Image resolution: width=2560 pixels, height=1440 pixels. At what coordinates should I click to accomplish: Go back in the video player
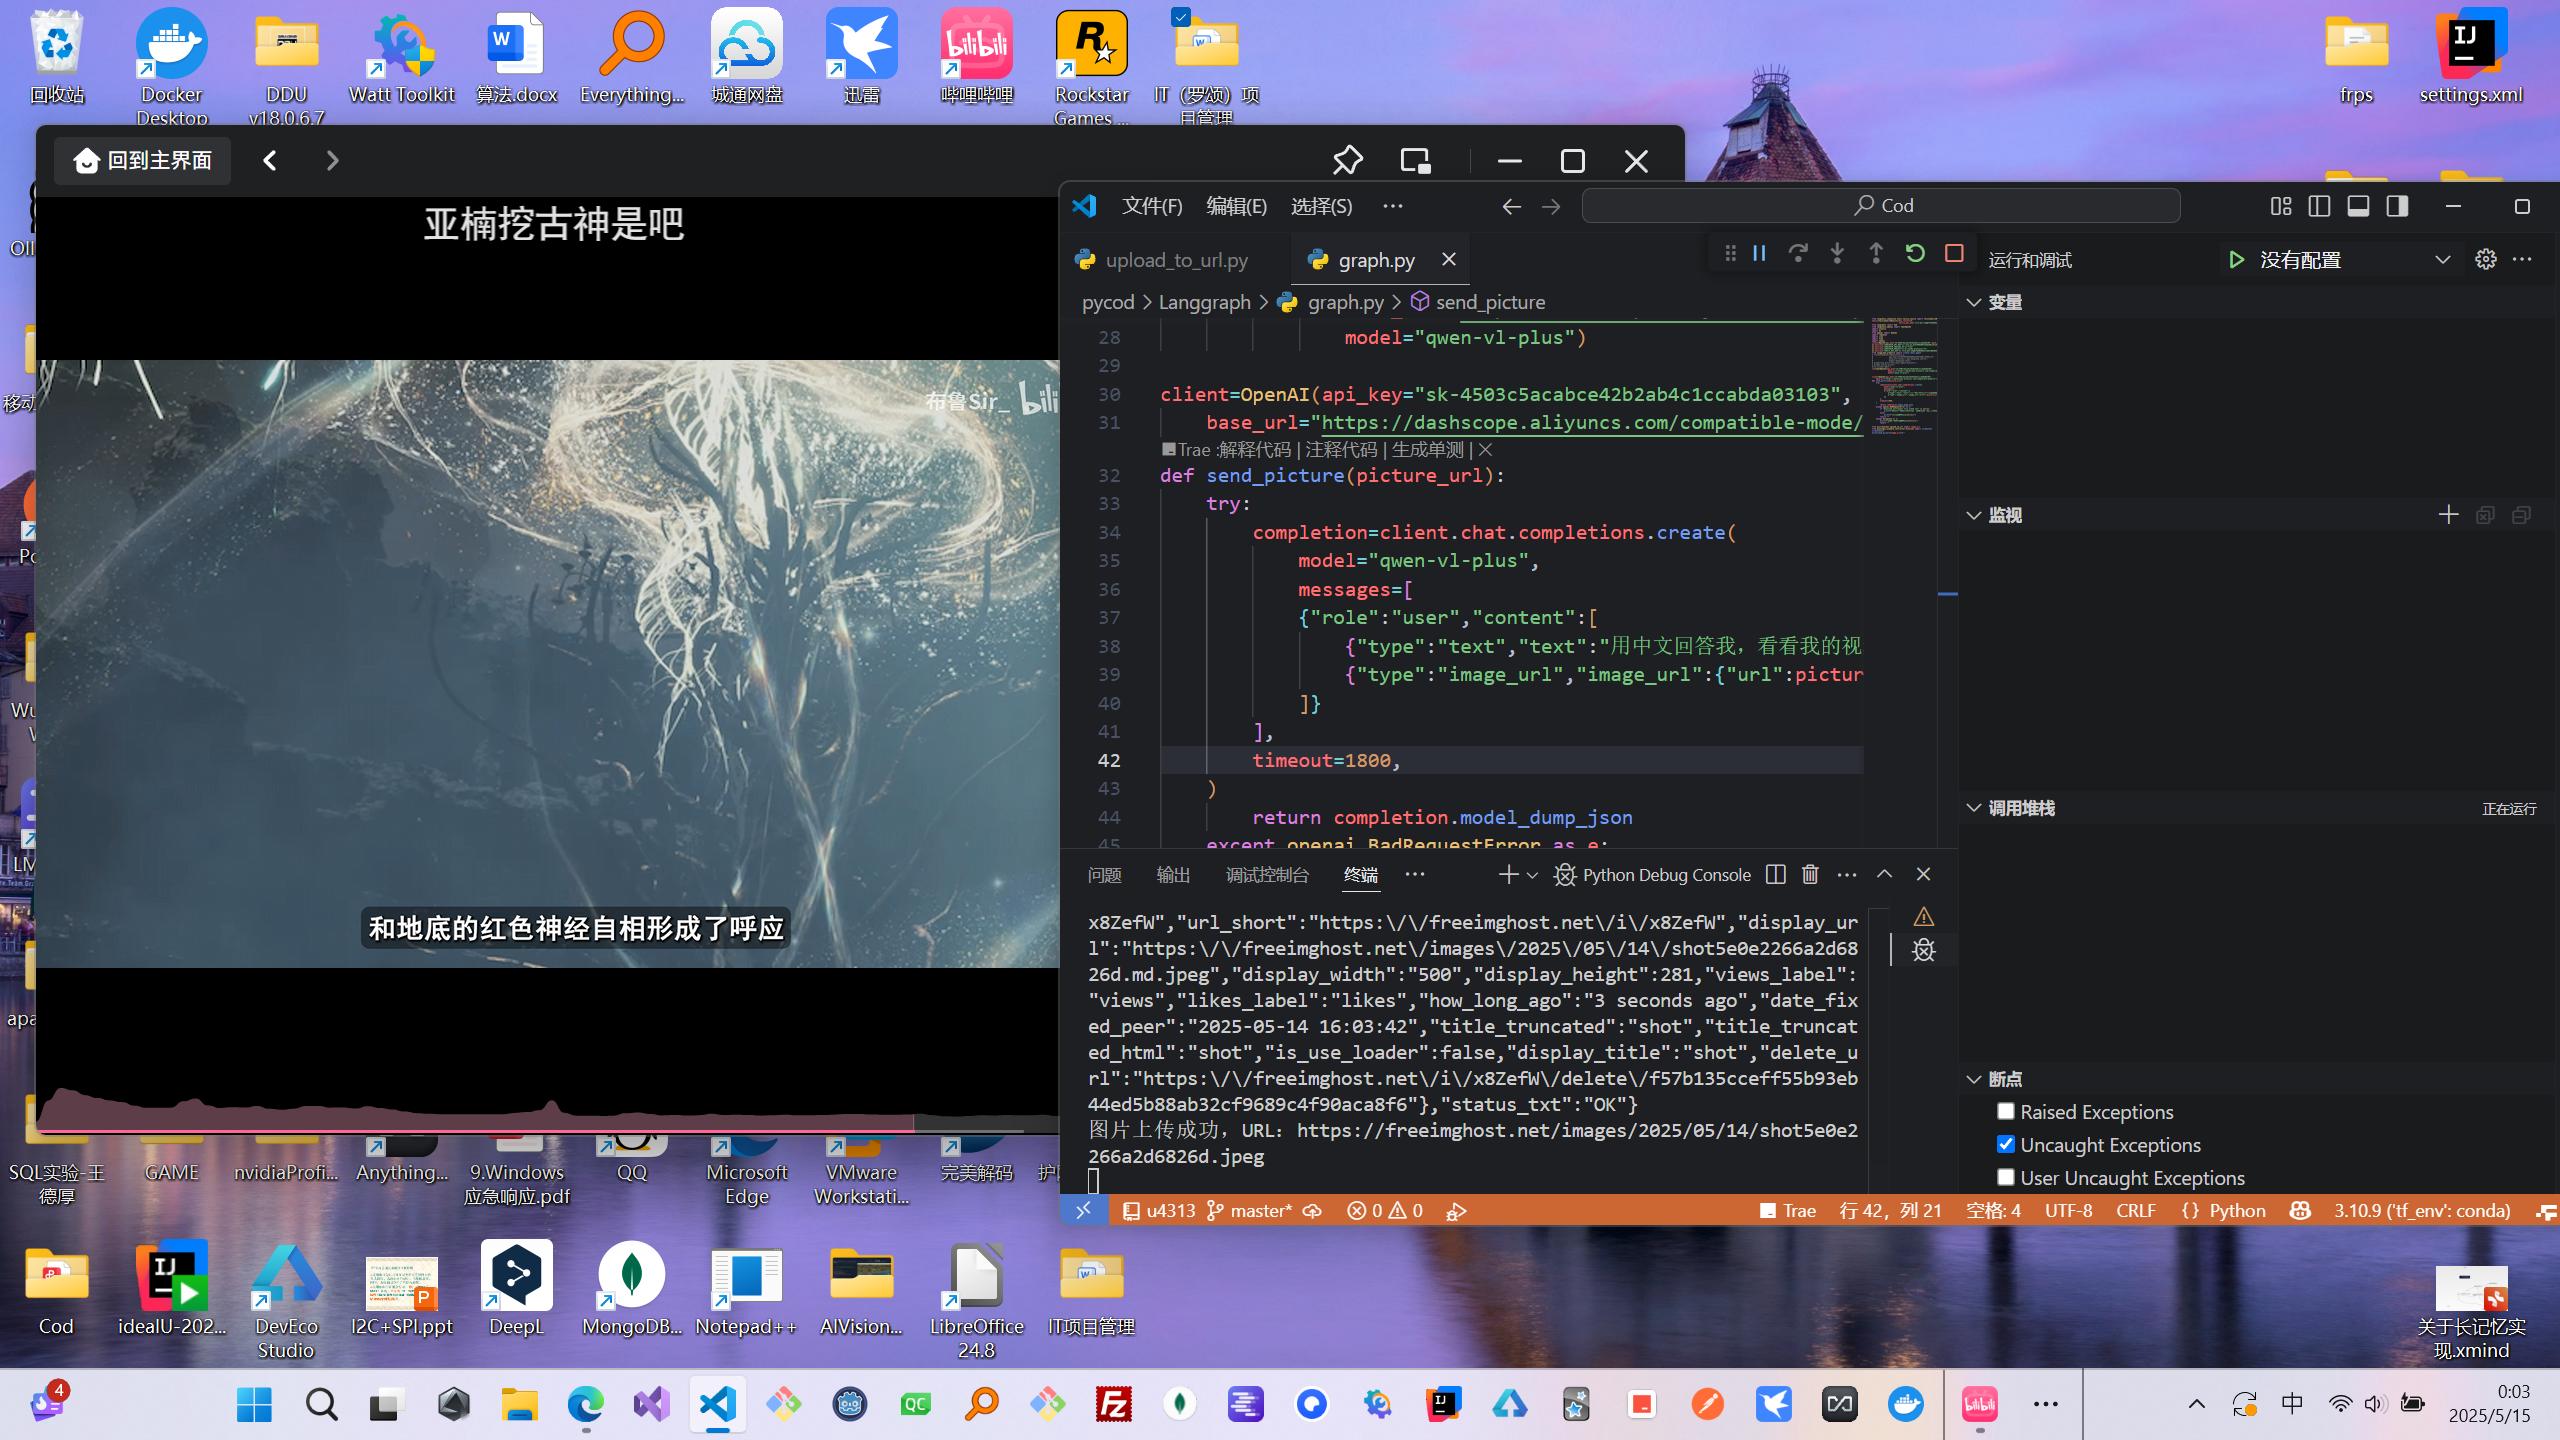(x=269, y=160)
